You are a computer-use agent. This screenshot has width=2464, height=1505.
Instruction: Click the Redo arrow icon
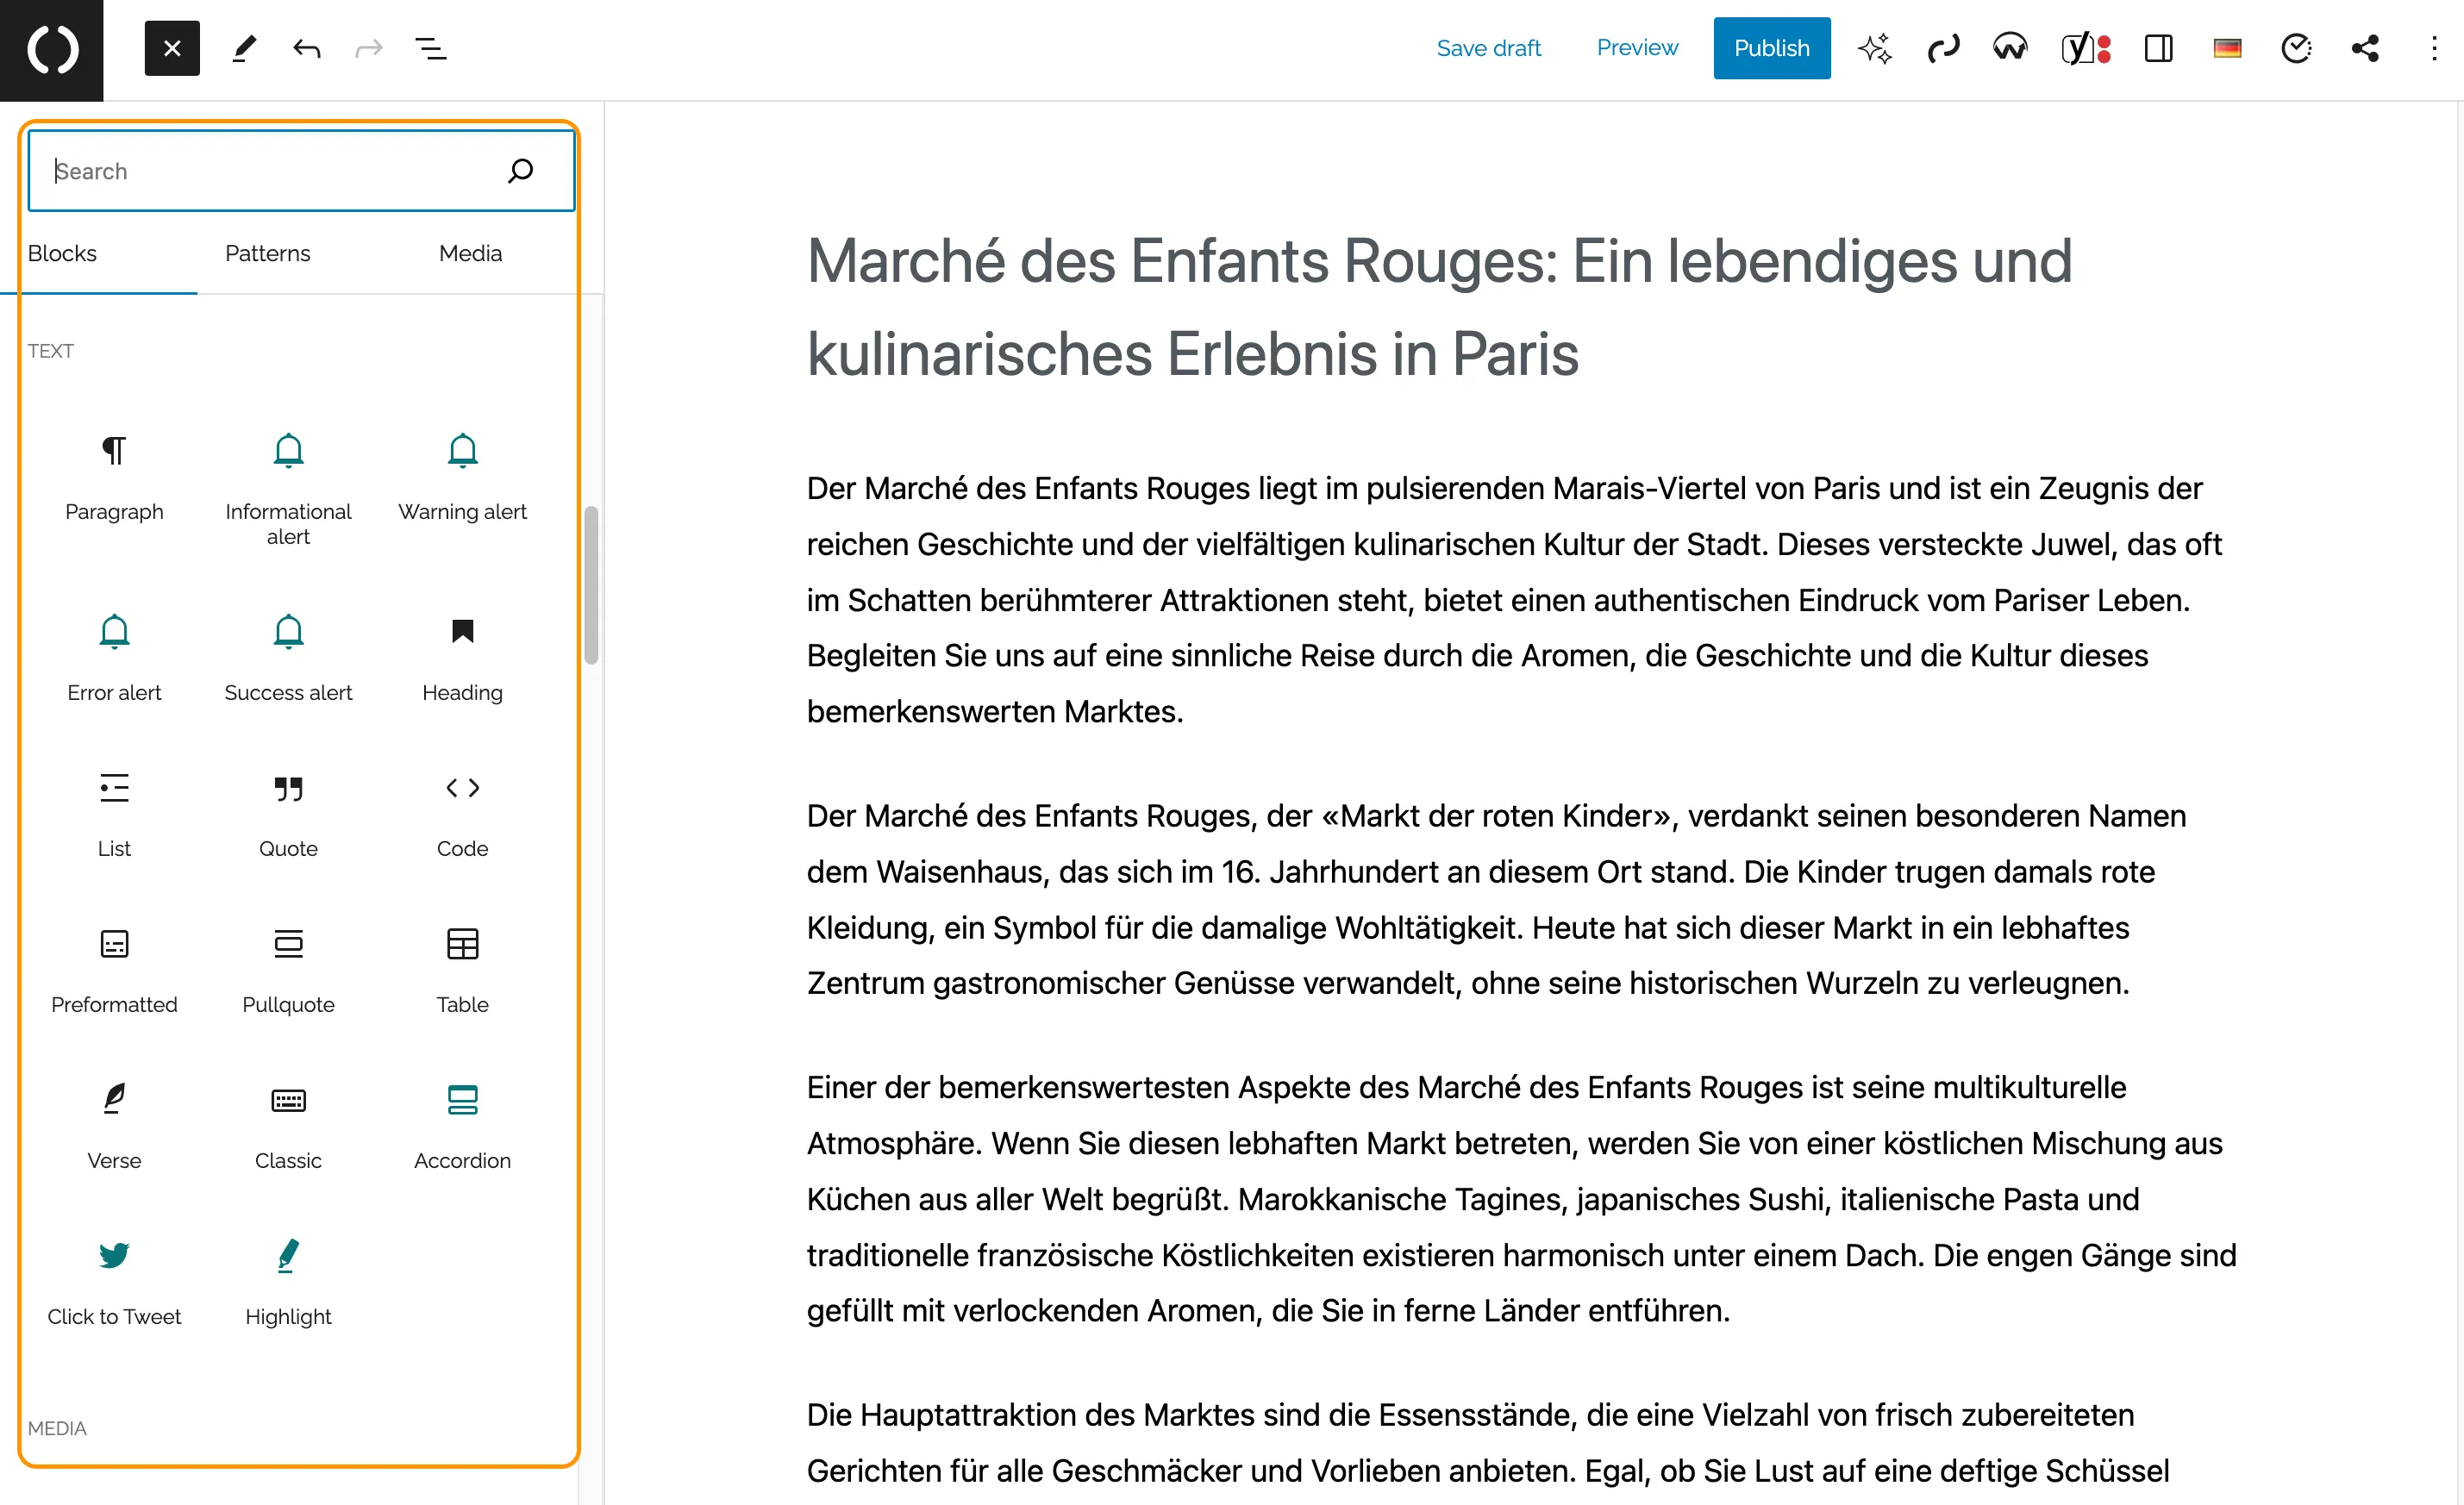(x=369, y=48)
